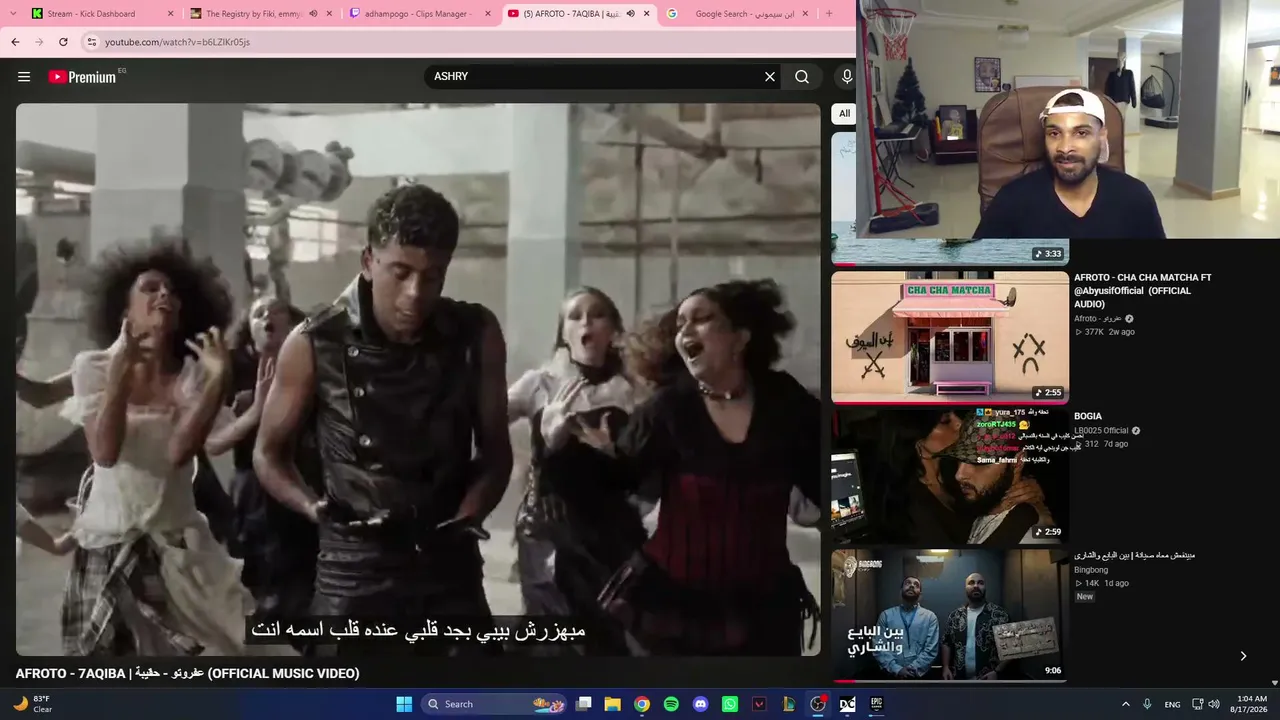This screenshot has width=1280, height=720.
Task: Open the DC app on the taskbar
Action: [x=847, y=704]
